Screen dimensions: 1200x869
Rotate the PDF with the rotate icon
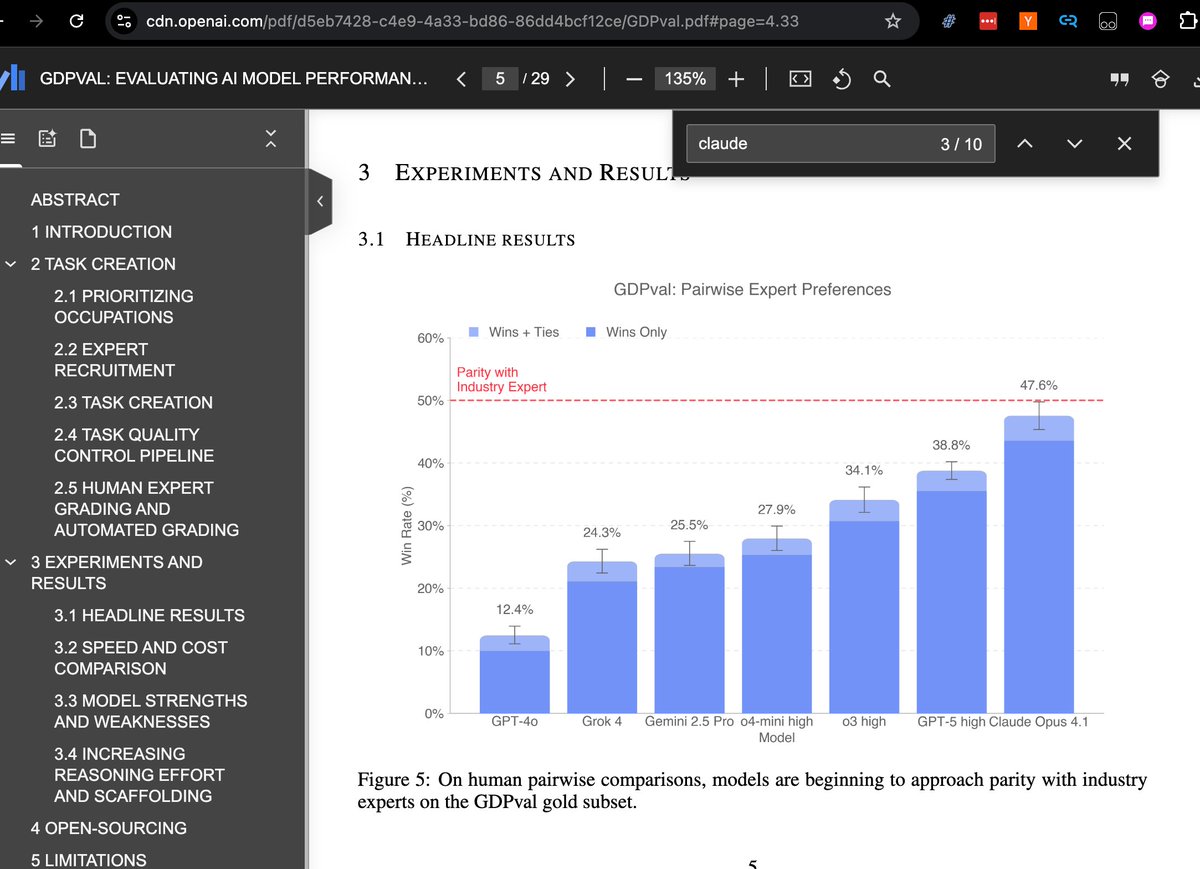(x=842, y=79)
